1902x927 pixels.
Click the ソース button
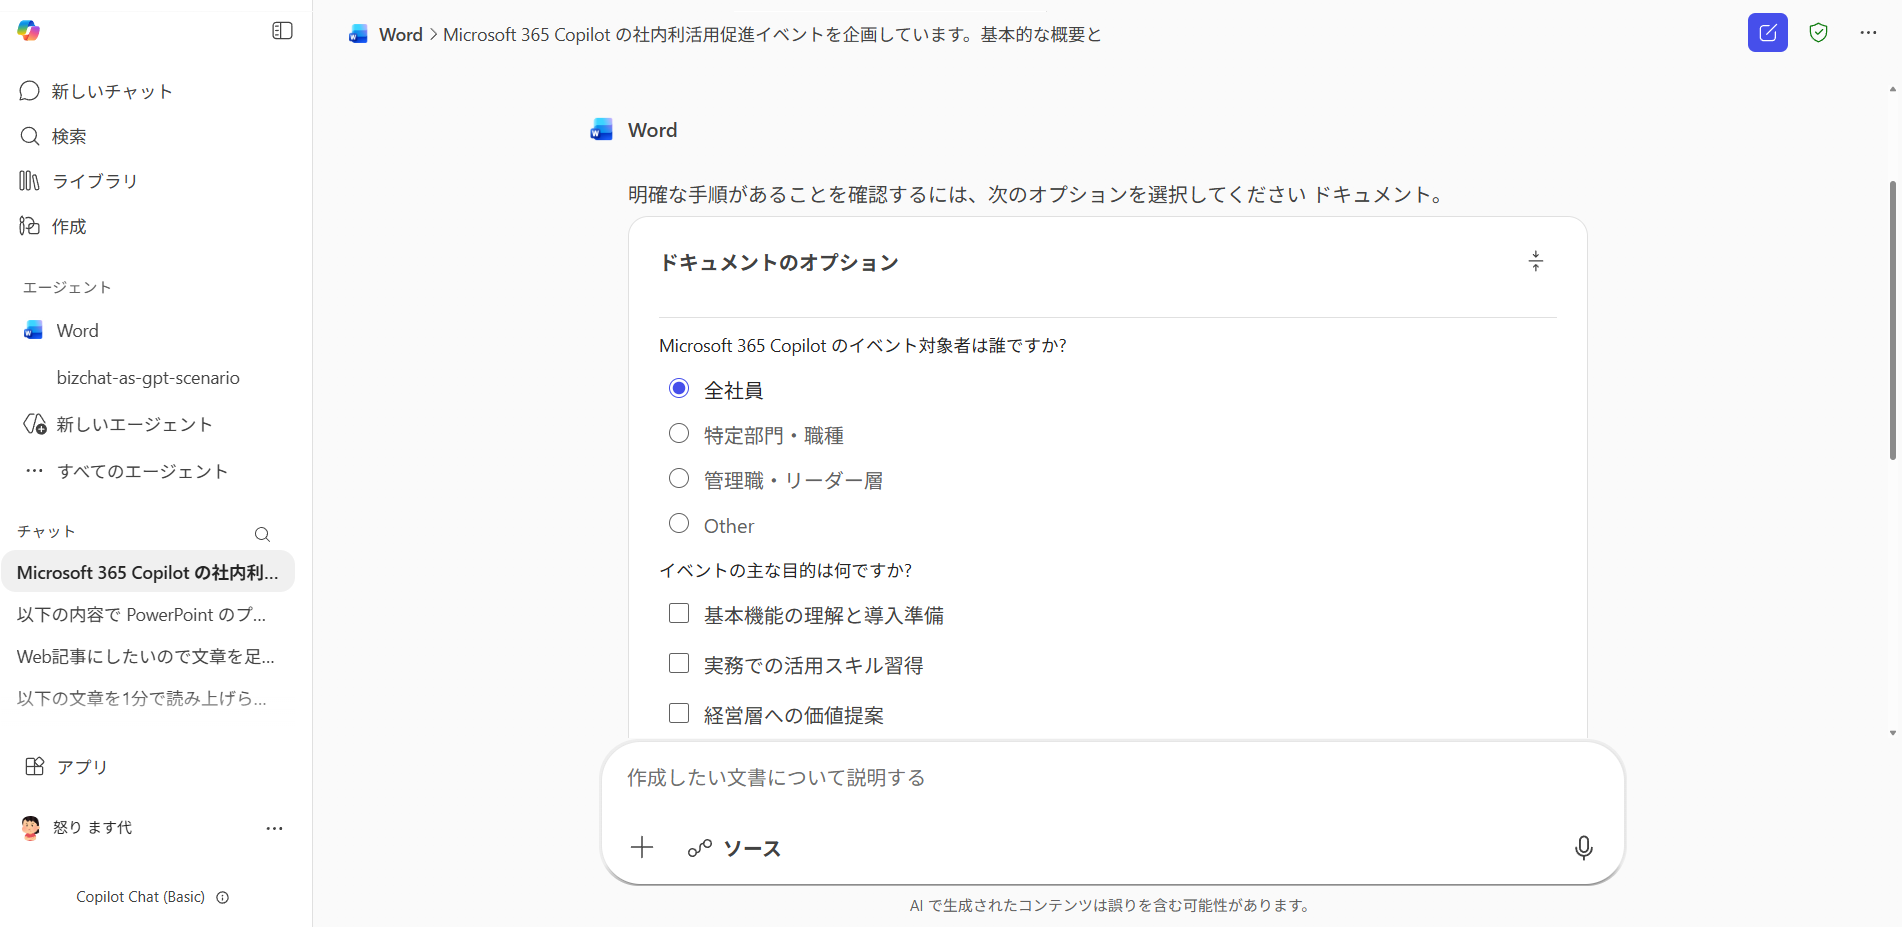(735, 848)
